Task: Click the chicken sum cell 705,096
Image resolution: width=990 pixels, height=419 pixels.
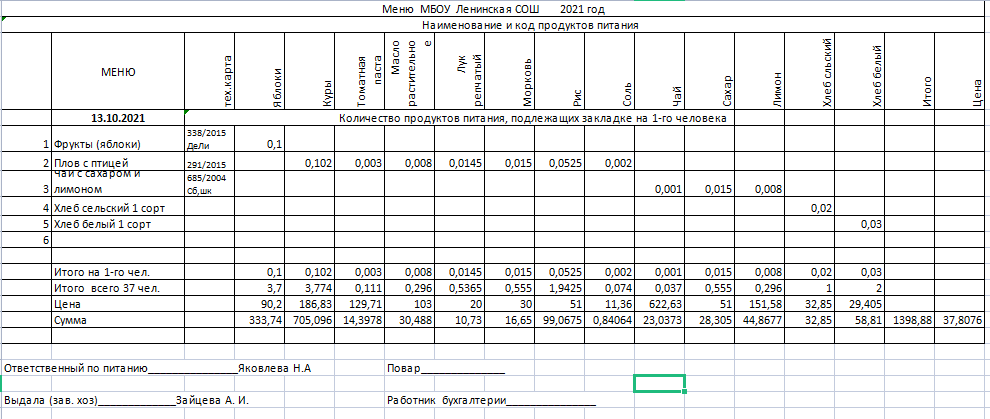Action: [x=312, y=318]
